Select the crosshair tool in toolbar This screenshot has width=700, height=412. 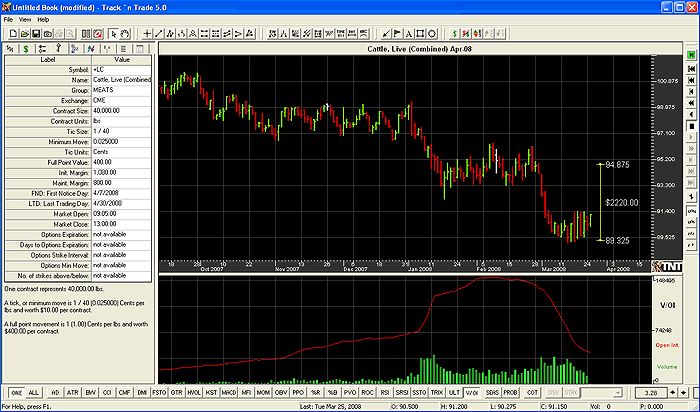(x=147, y=33)
